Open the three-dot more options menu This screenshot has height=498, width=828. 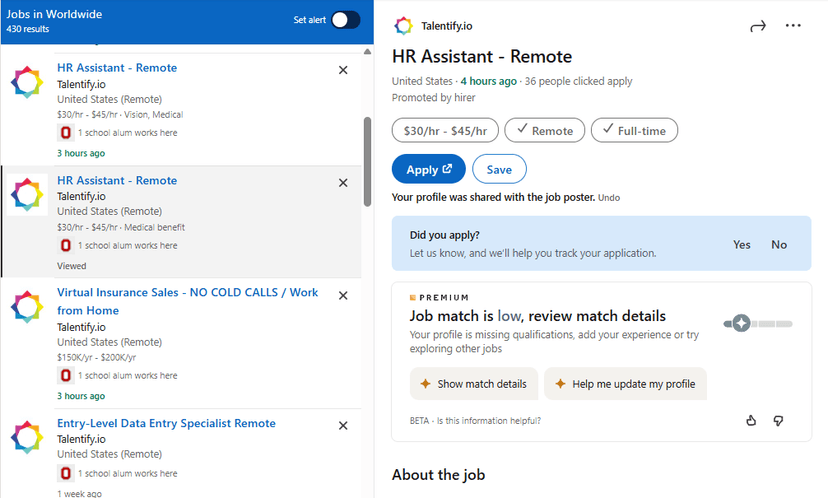793,25
